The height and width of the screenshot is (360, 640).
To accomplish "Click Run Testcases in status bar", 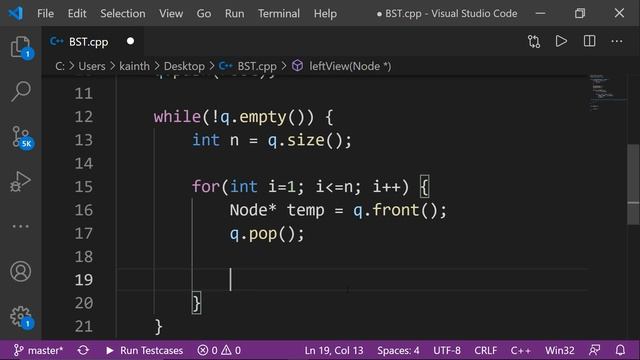I will tap(144, 350).
